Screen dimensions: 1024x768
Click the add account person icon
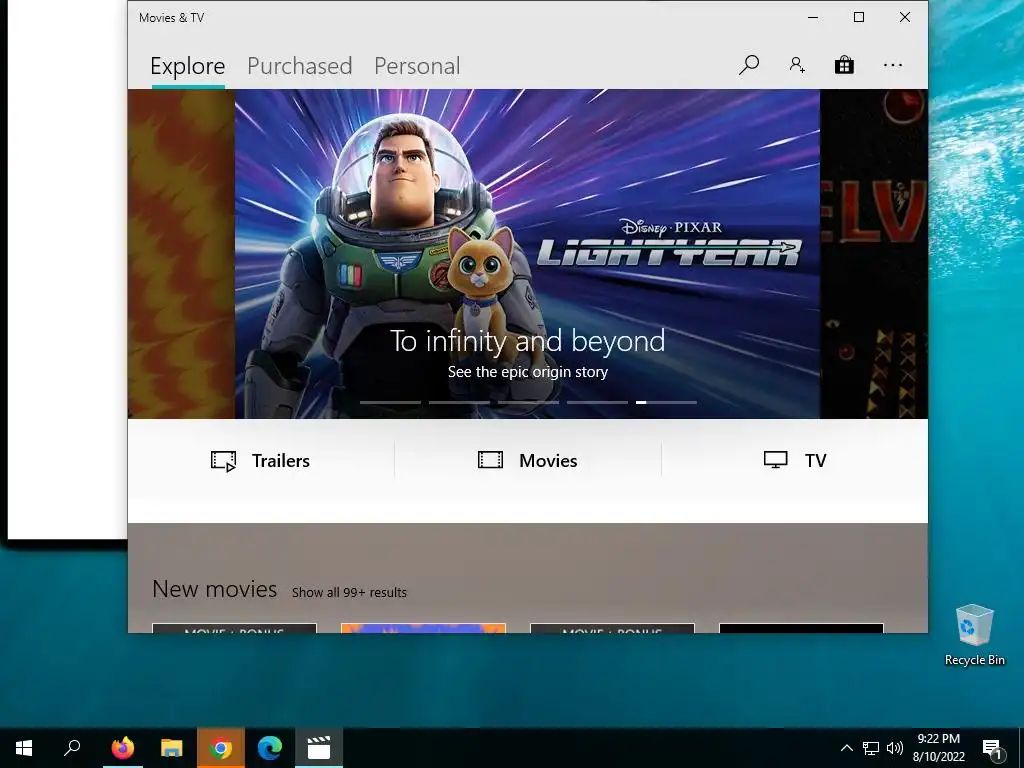797,65
